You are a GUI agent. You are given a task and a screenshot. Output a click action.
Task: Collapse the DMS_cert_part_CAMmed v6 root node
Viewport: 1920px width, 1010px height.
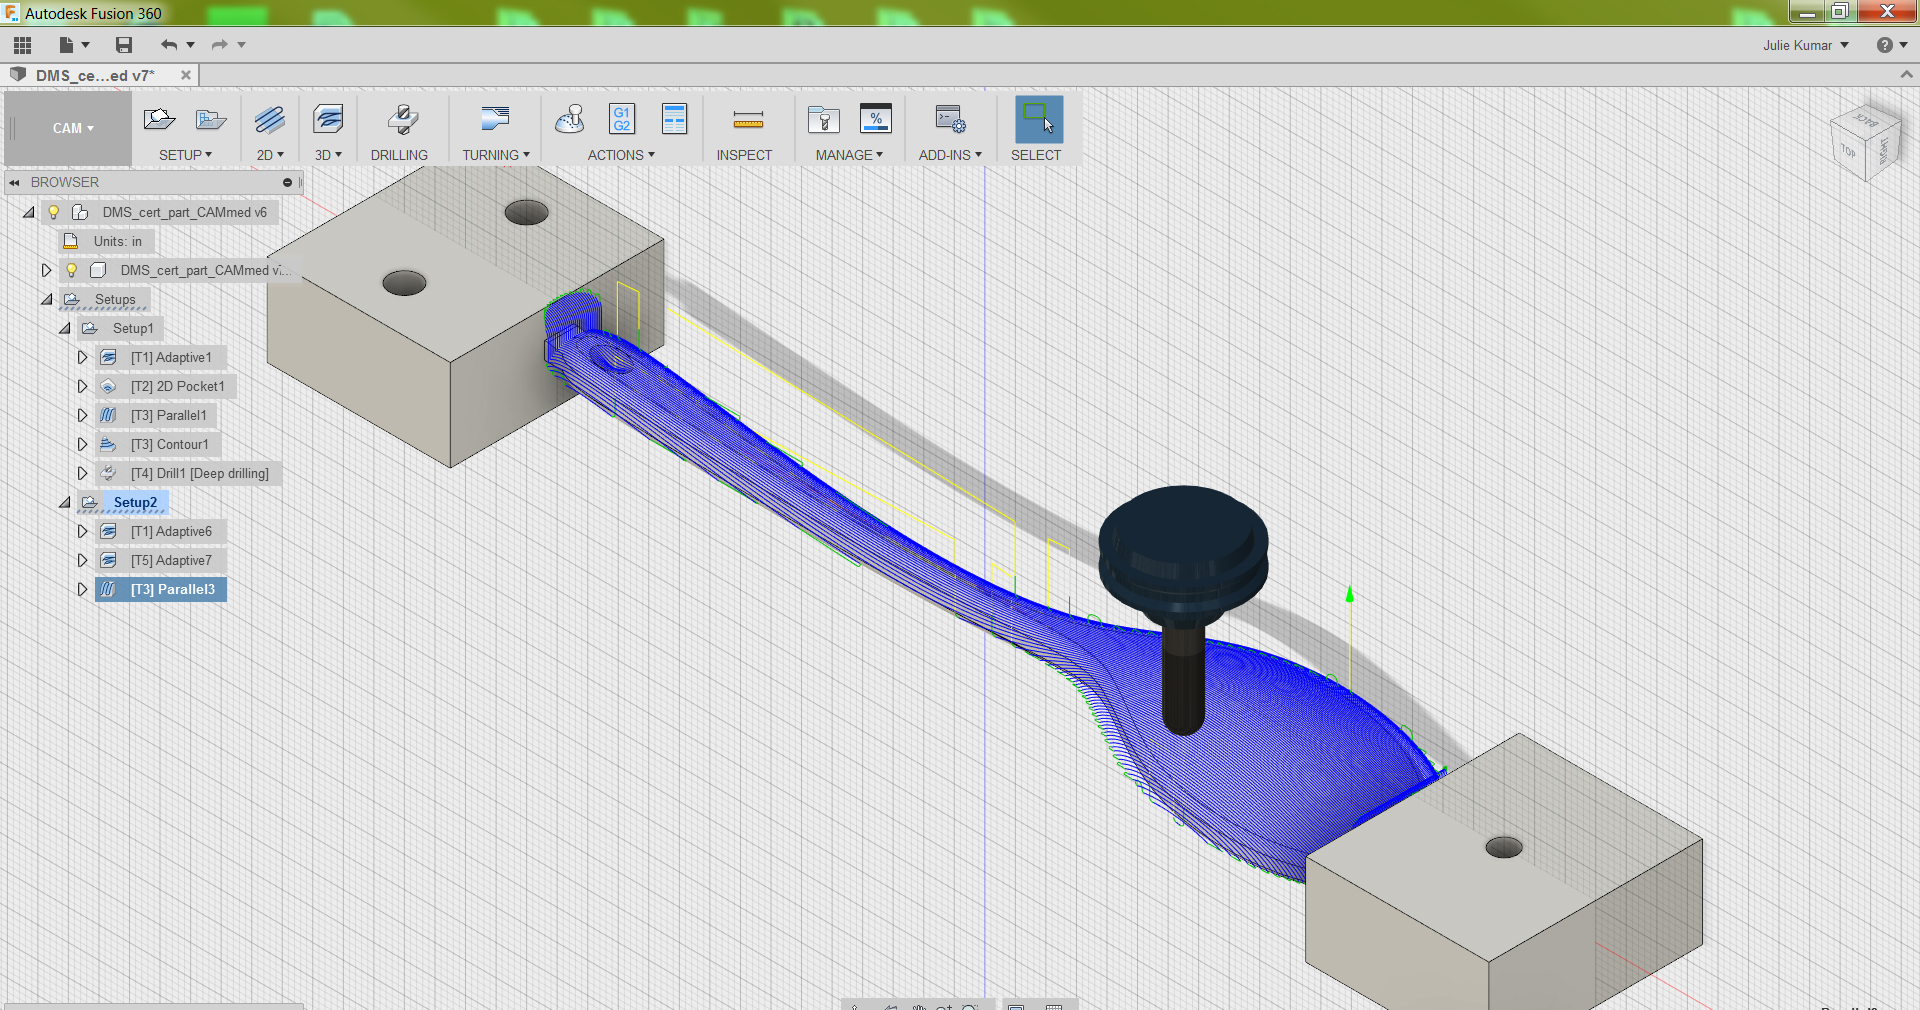pyautogui.click(x=28, y=212)
